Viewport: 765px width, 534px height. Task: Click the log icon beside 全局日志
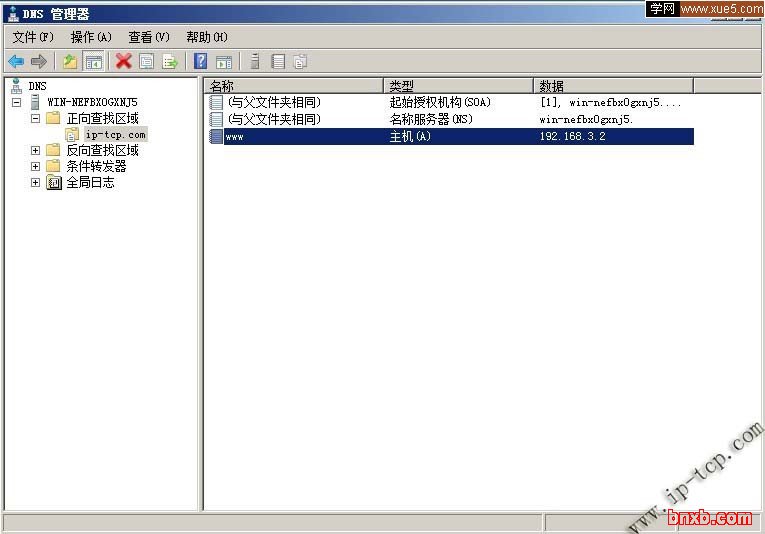(x=54, y=182)
